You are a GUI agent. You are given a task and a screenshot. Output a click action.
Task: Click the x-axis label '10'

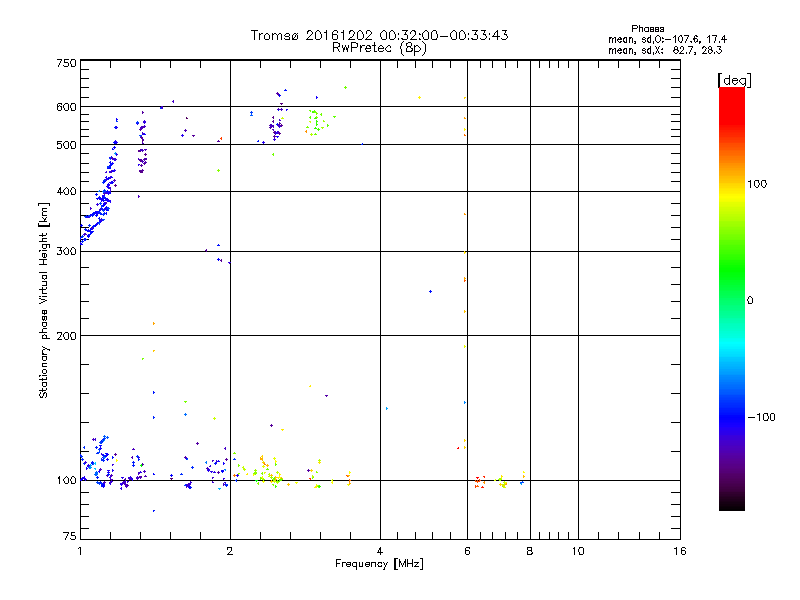coord(578,551)
